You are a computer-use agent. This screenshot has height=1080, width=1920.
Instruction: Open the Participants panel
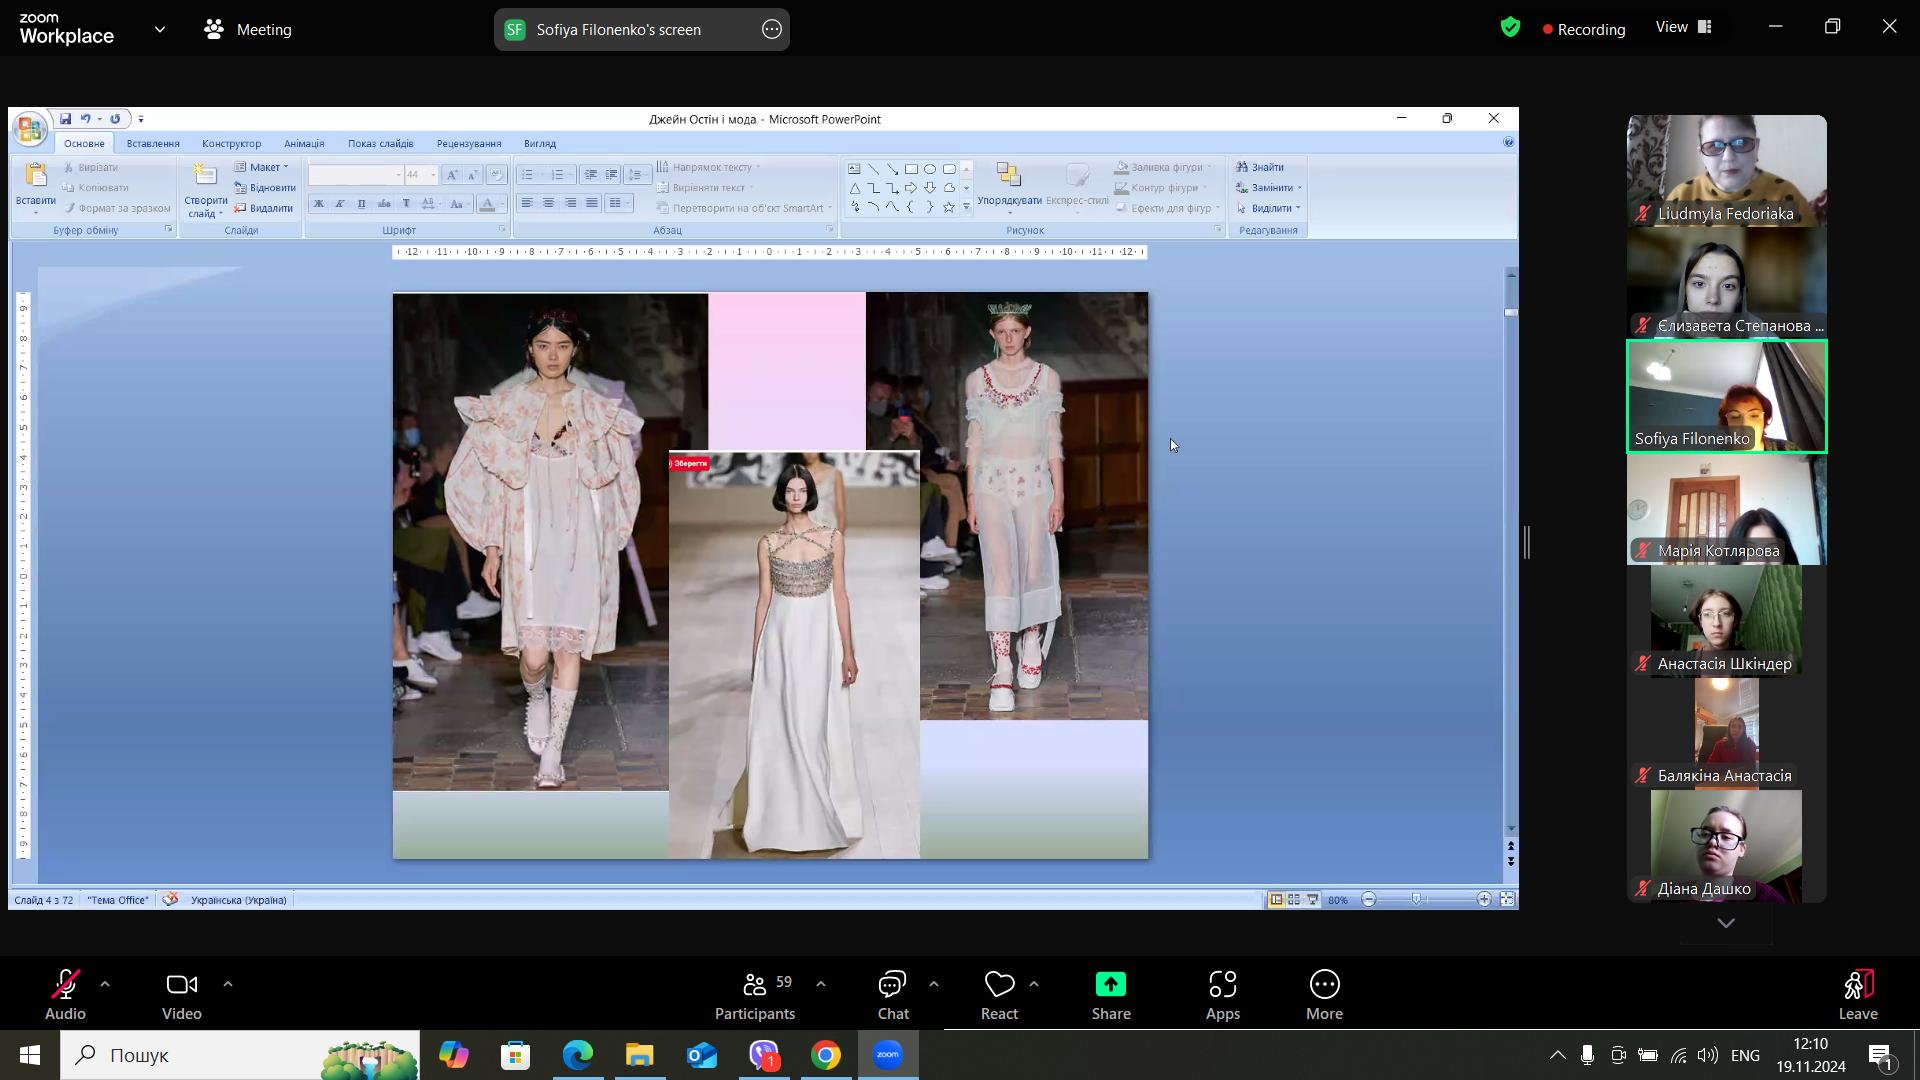point(755,986)
